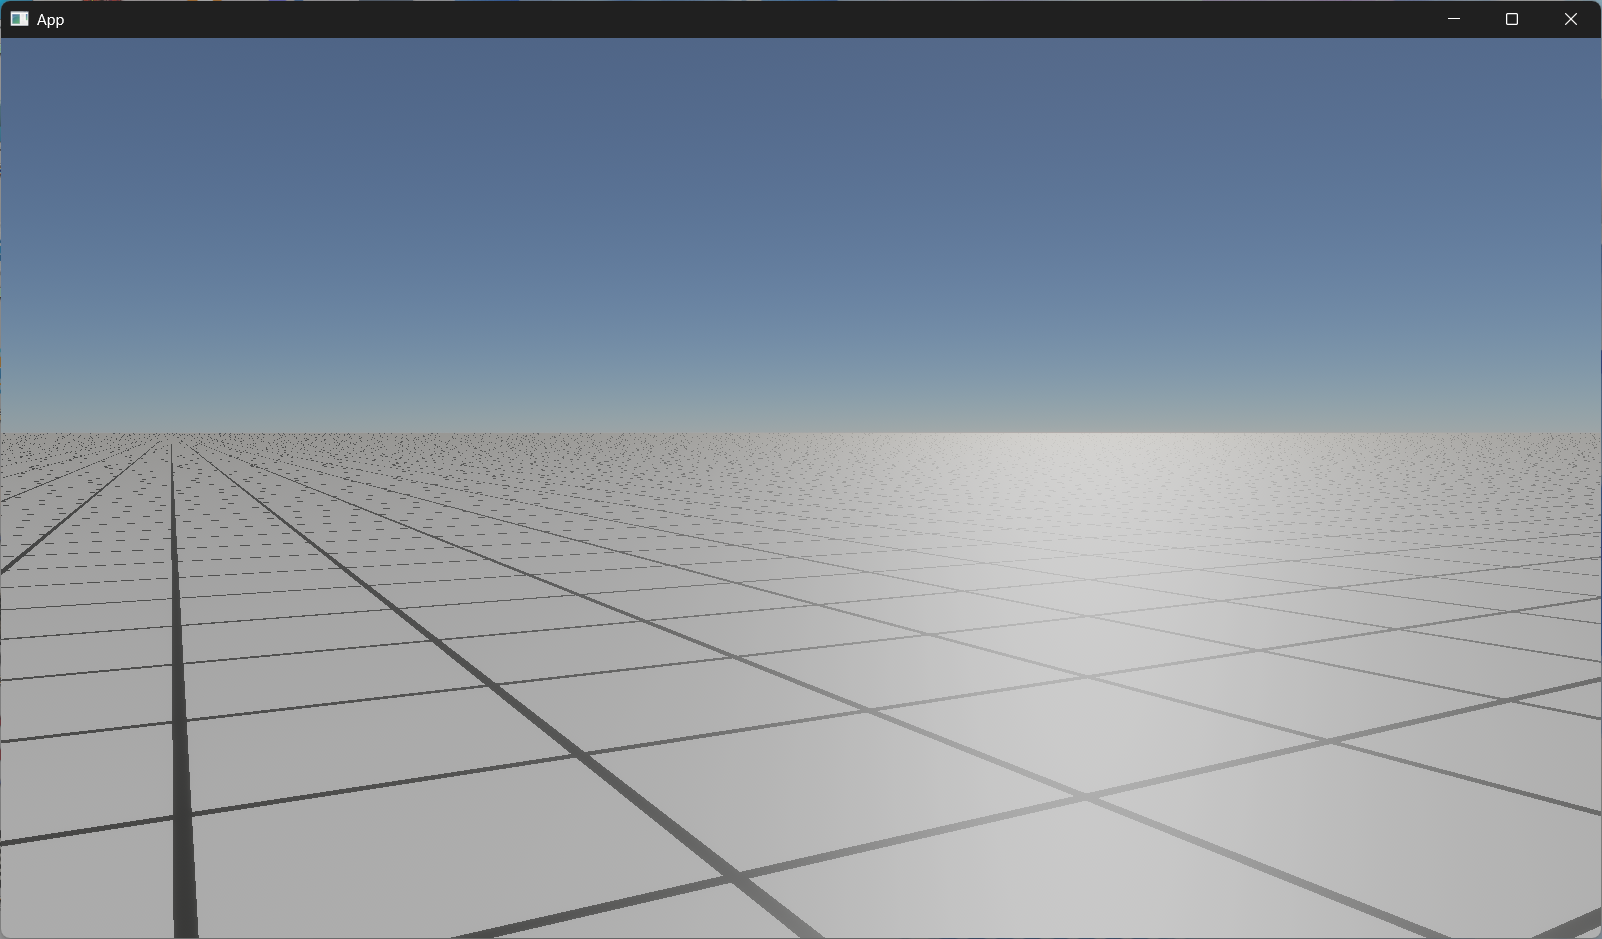Click where the thick line crosses the lowest horizontal line
The image size is (1602, 939).
click(x=182, y=817)
